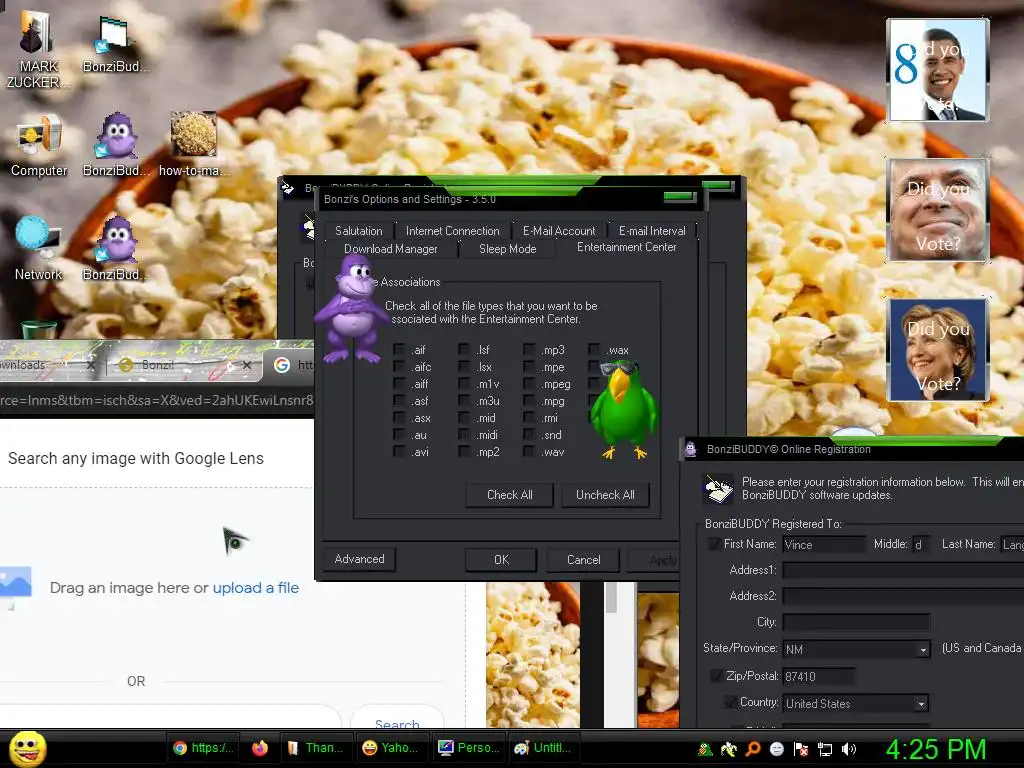Open the MARK ZUCKER desktop folder

[x=37, y=49]
